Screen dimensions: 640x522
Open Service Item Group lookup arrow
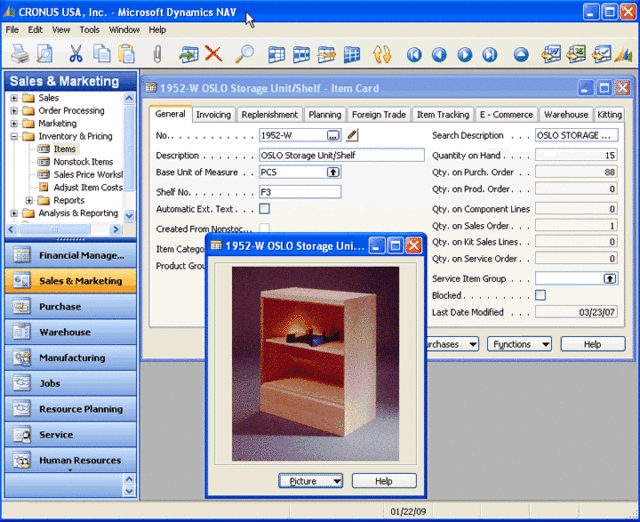610,279
